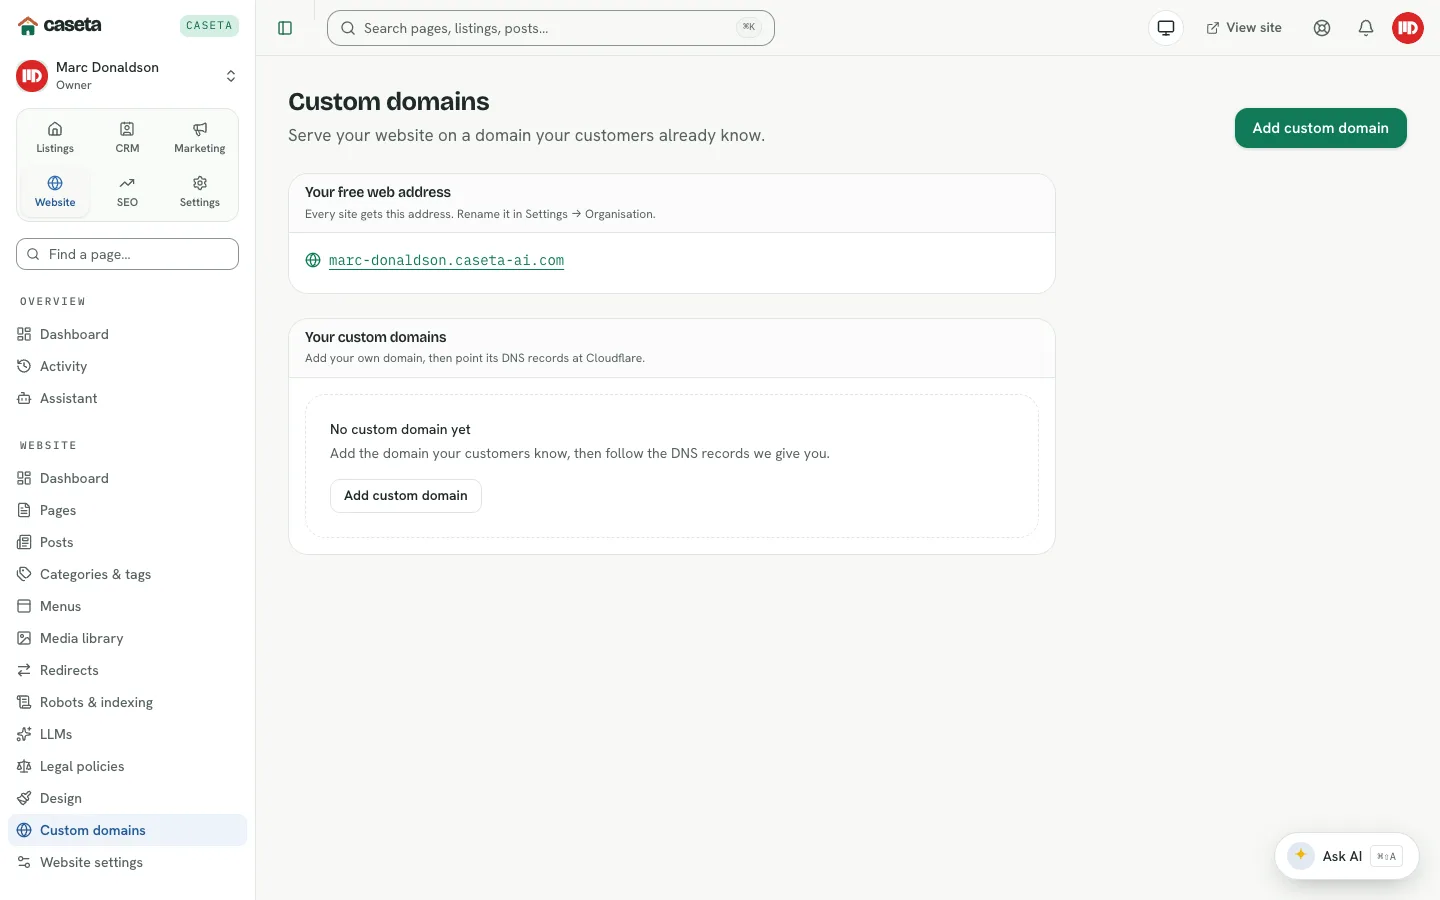Click the Custom domains heading
This screenshot has width=1440, height=900.
pyautogui.click(x=389, y=102)
